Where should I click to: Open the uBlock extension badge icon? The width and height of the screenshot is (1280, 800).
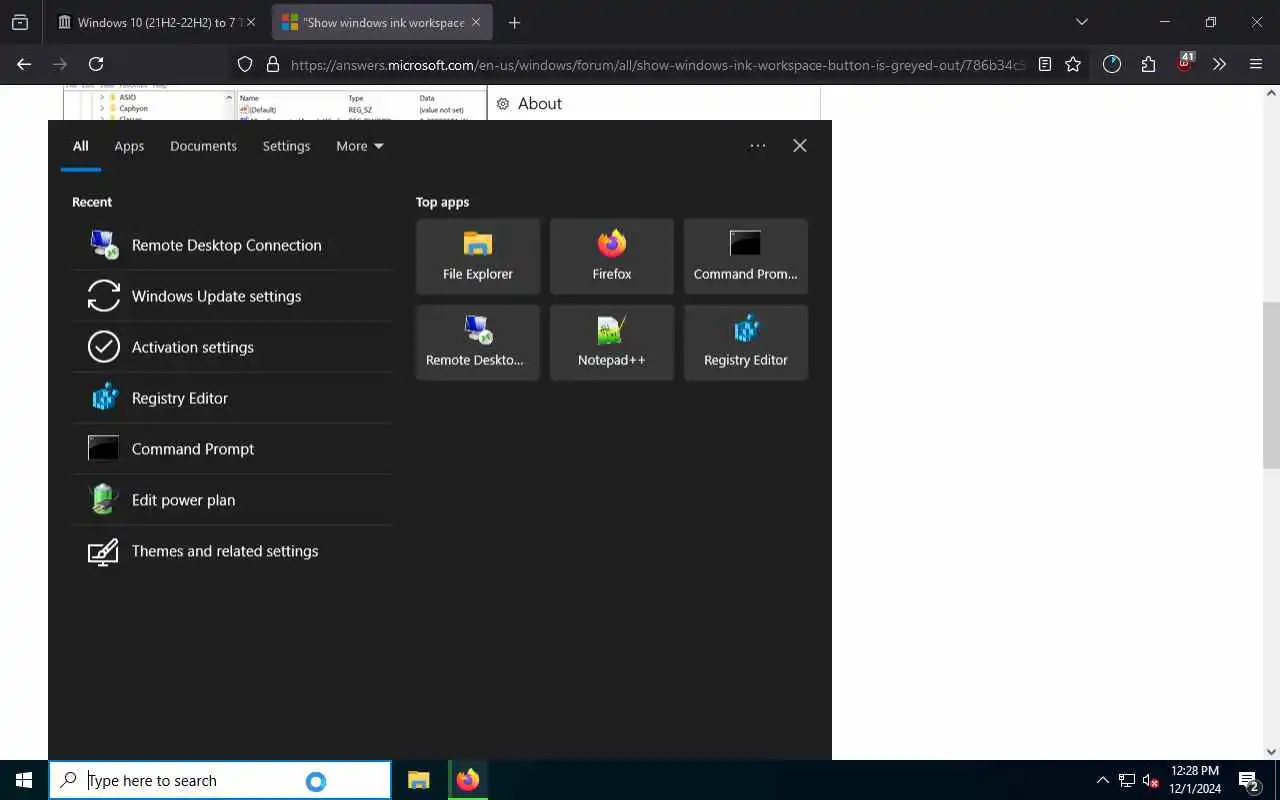pos(1185,63)
